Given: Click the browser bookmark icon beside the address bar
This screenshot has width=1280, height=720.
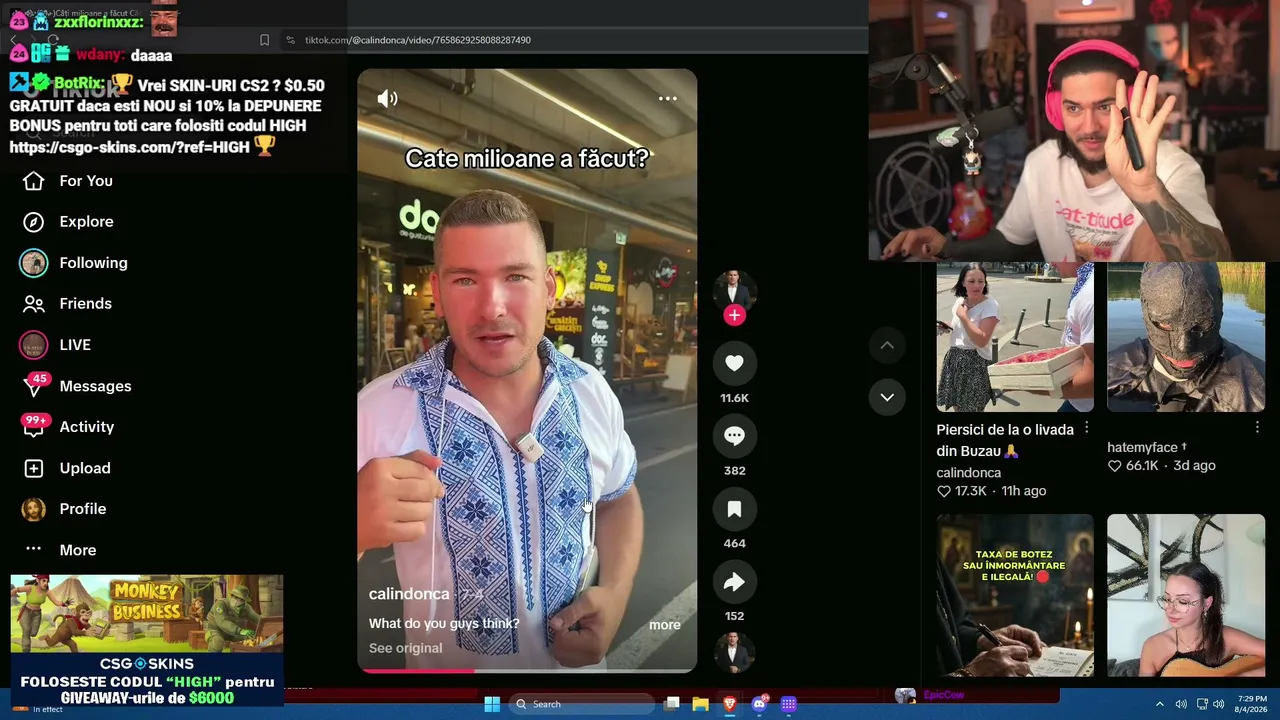Looking at the screenshot, I should [x=264, y=40].
